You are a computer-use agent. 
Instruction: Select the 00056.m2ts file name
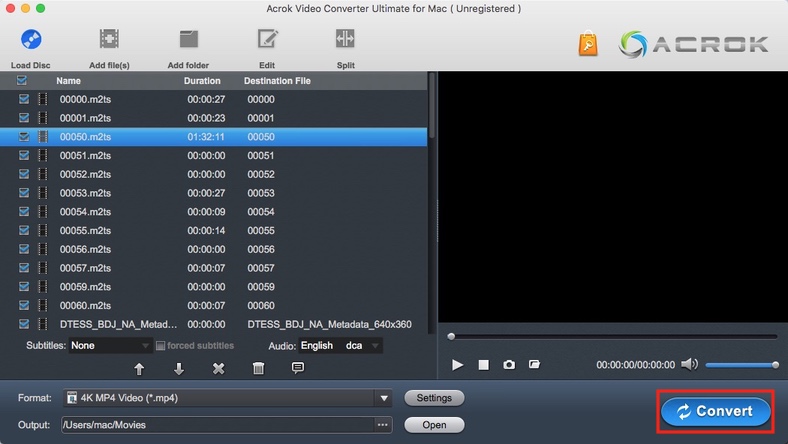[x=85, y=249]
